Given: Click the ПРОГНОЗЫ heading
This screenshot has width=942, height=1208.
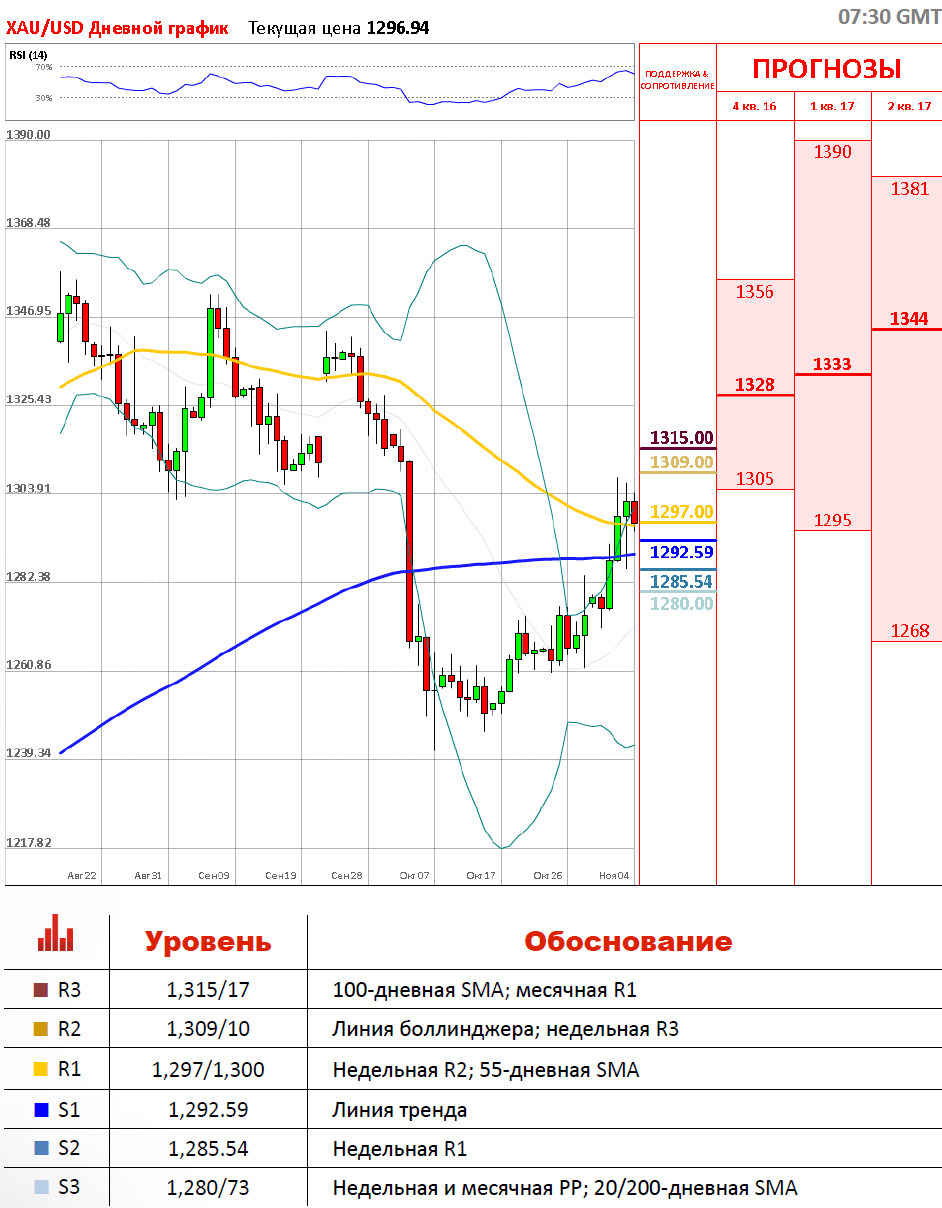Looking at the screenshot, I should (x=827, y=69).
